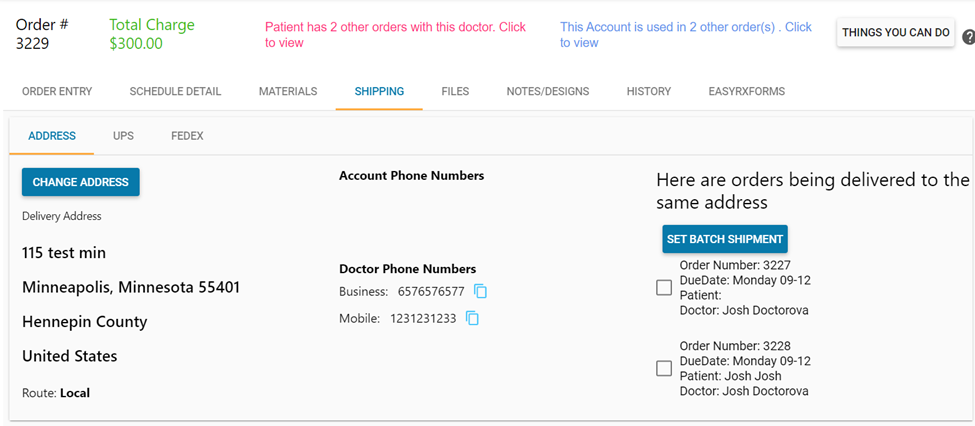Viewport: 975px width, 426px height.
Task: Select the Address sub-tab
Action: (52, 136)
